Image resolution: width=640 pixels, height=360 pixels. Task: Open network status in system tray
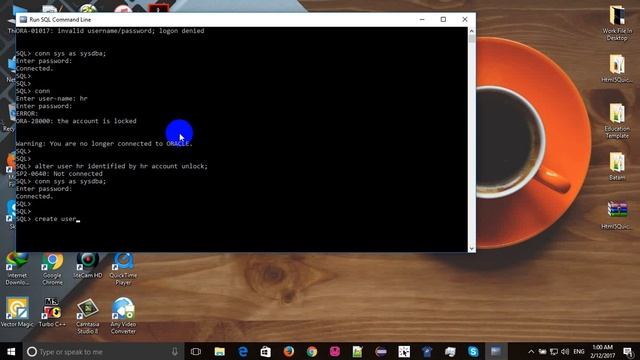click(x=554, y=351)
